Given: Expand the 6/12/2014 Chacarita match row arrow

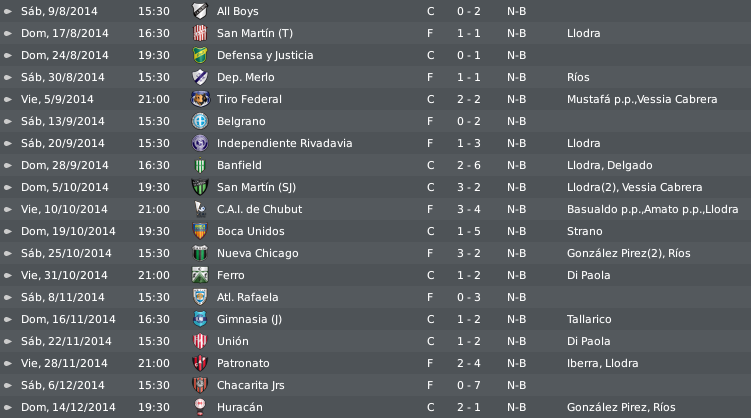Looking at the screenshot, I should [x=8, y=385].
